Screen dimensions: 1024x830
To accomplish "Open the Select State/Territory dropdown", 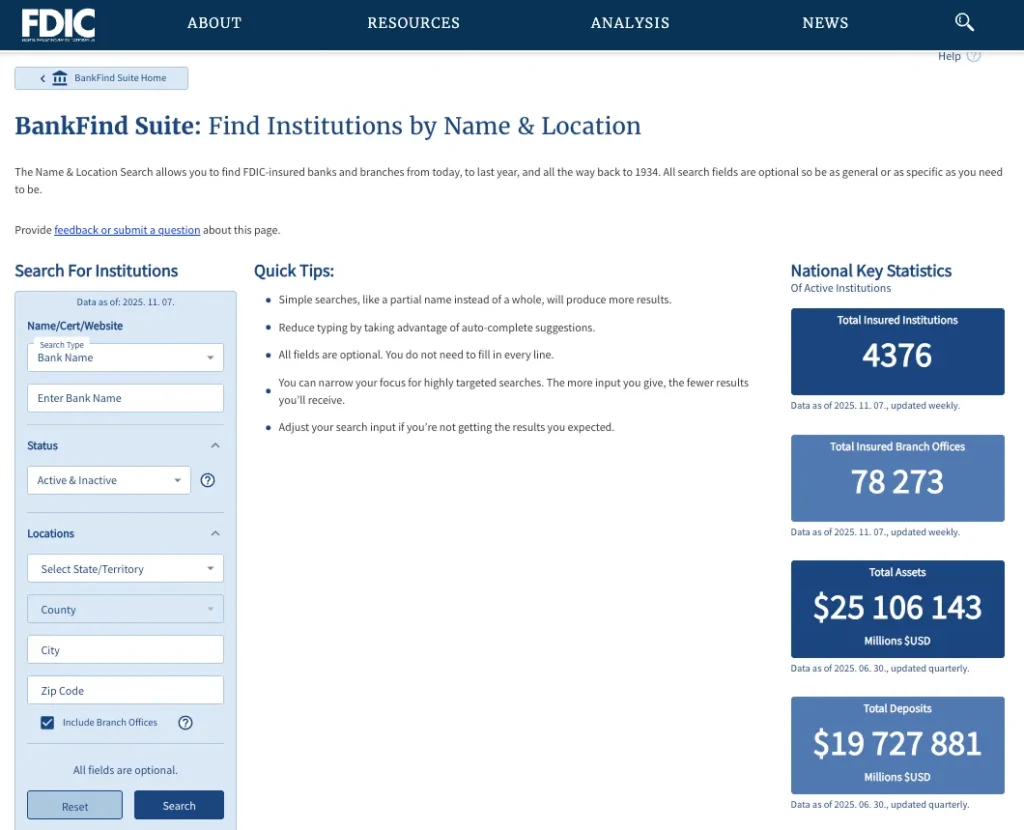I will [125, 569].
